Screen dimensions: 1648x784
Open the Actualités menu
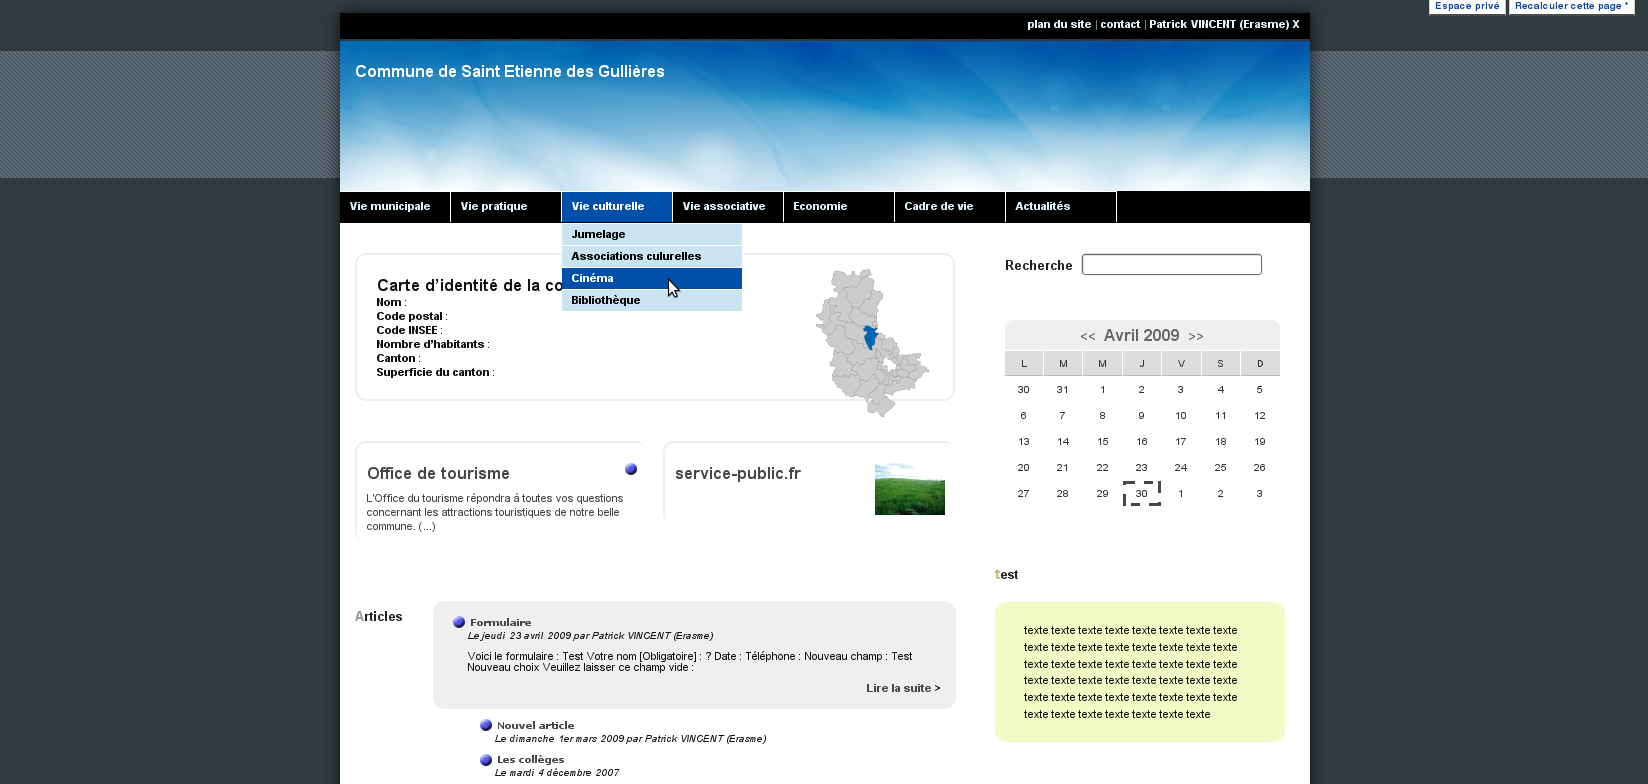[x=1043, y=206]
